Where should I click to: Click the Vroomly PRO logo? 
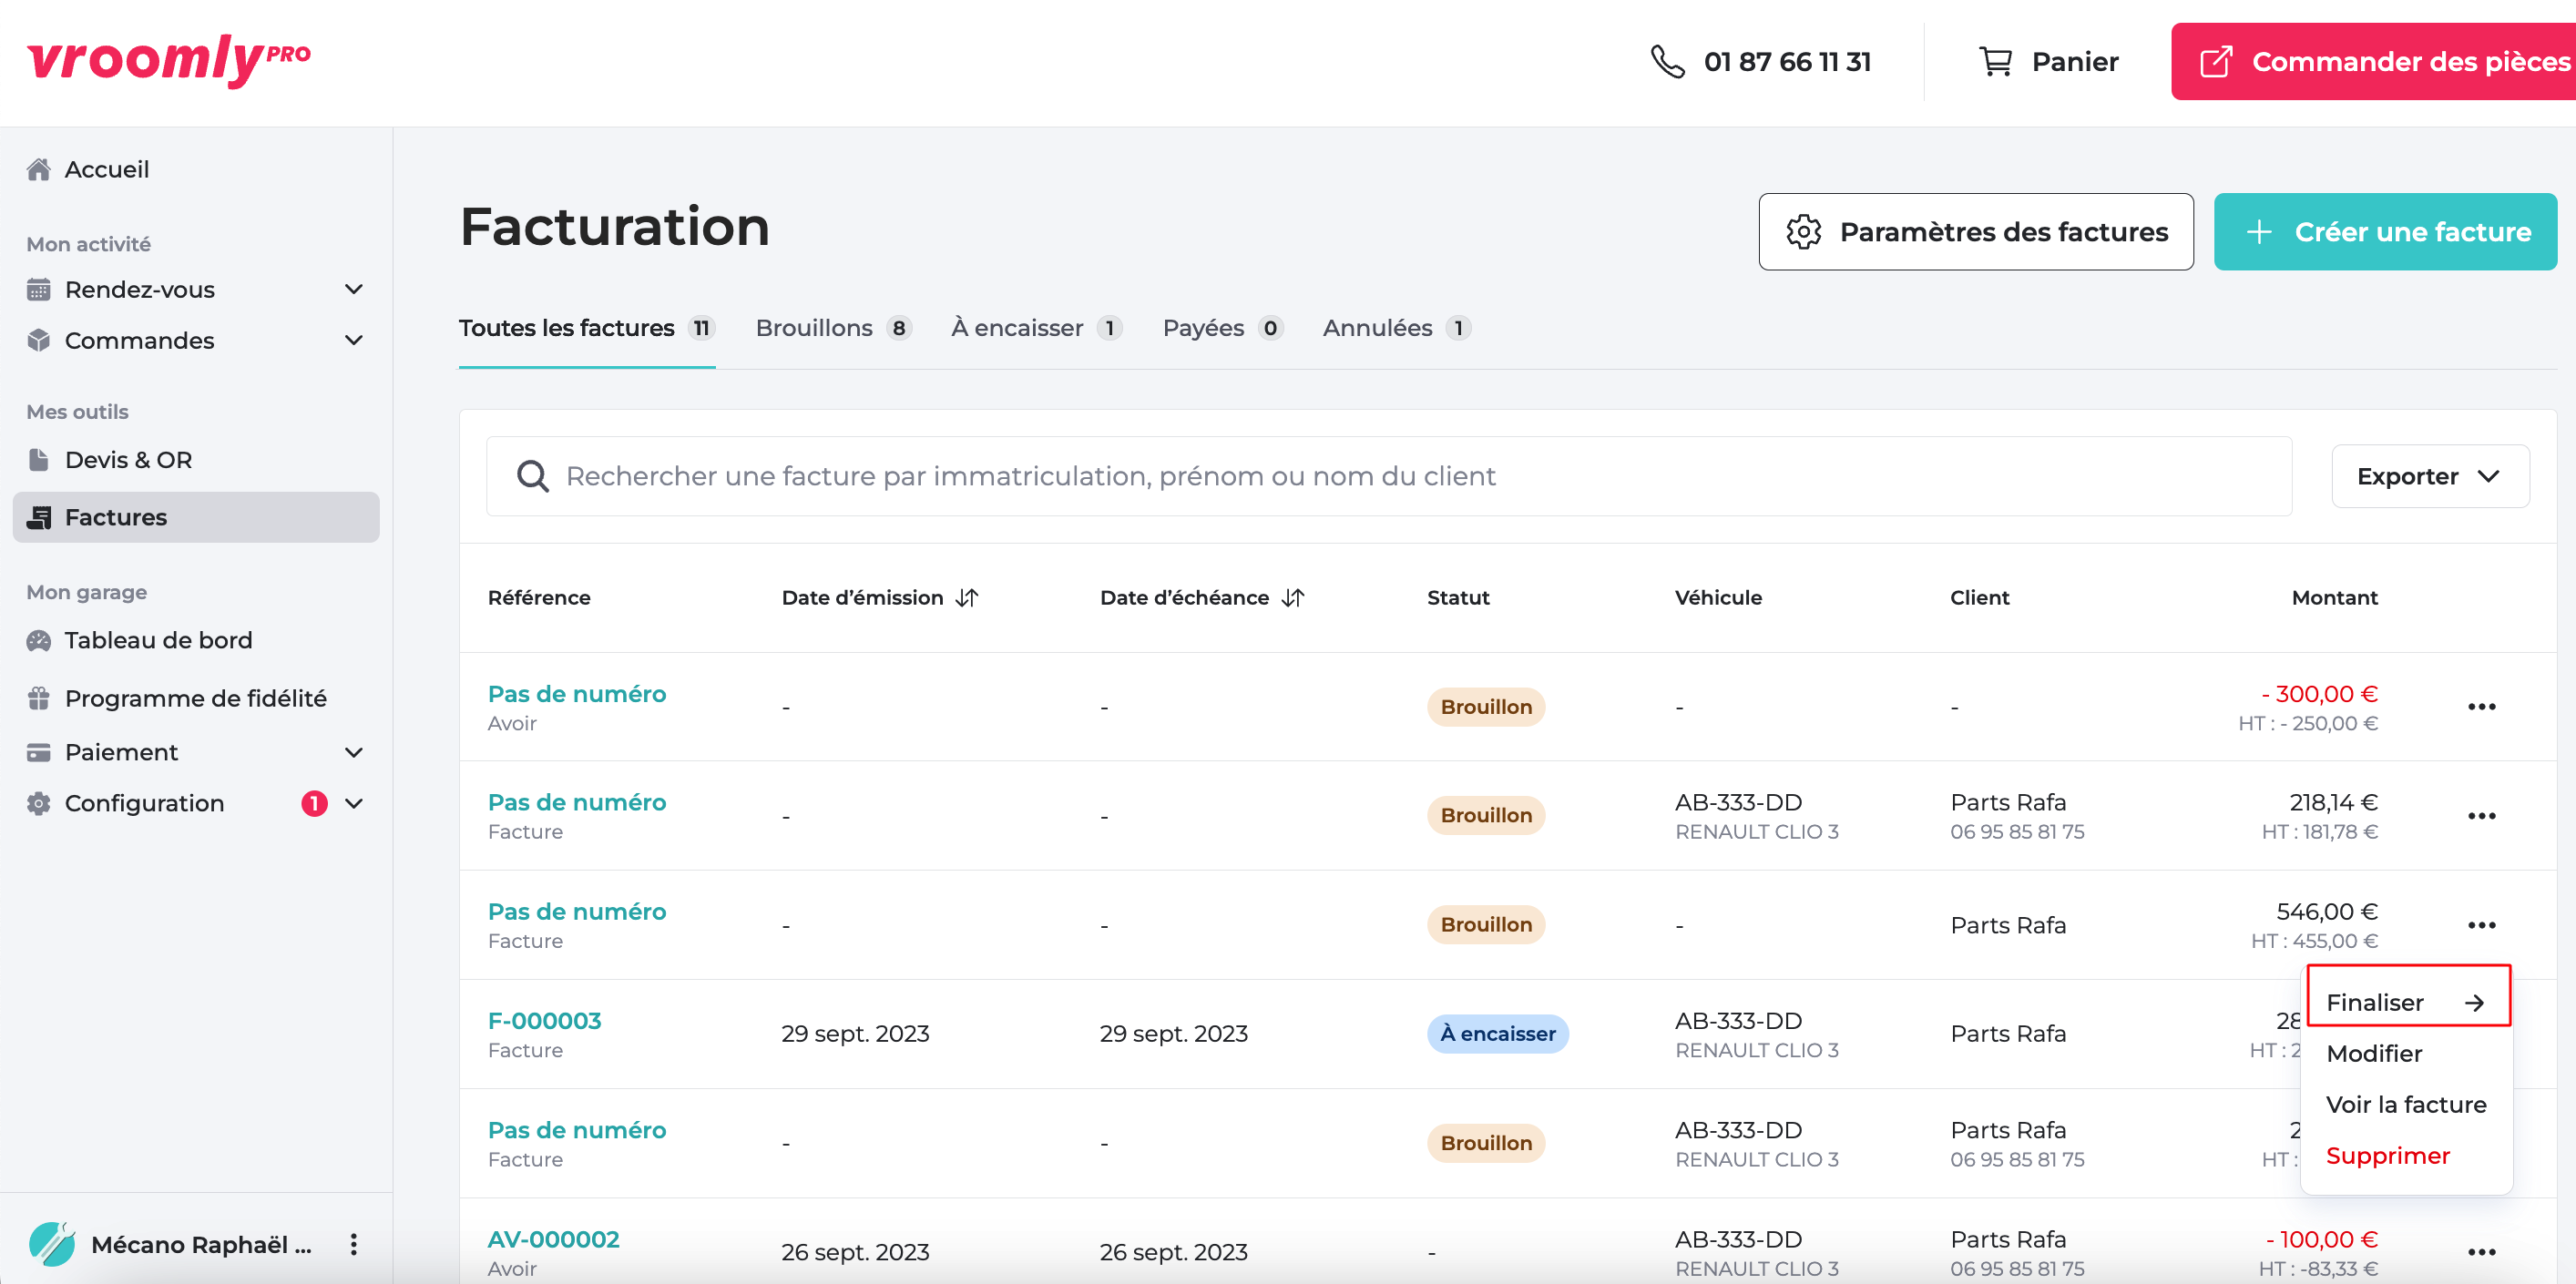point(169,60)
